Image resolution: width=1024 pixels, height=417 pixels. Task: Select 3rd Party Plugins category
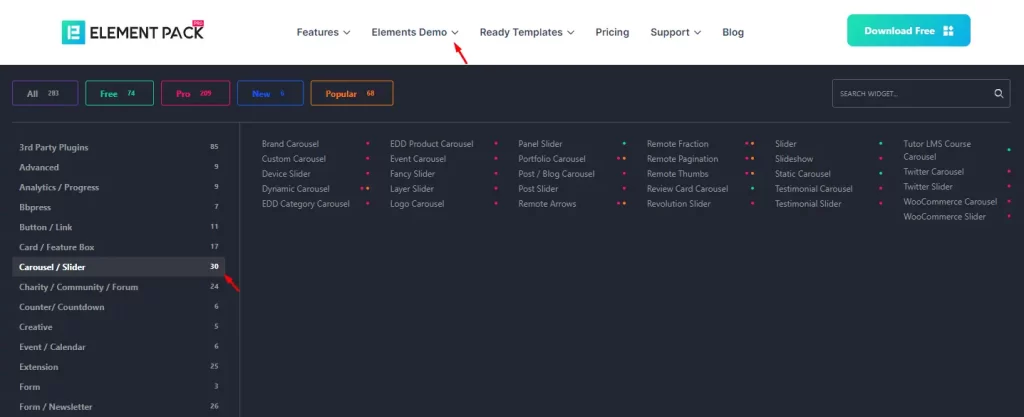coord(118,147)
